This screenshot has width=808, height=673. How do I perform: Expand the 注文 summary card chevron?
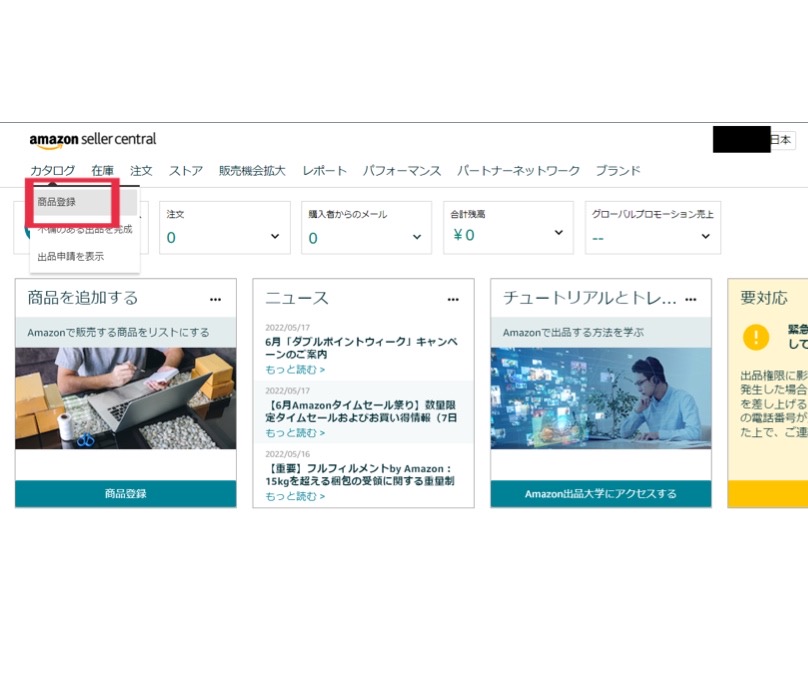[x=275, y=236]
